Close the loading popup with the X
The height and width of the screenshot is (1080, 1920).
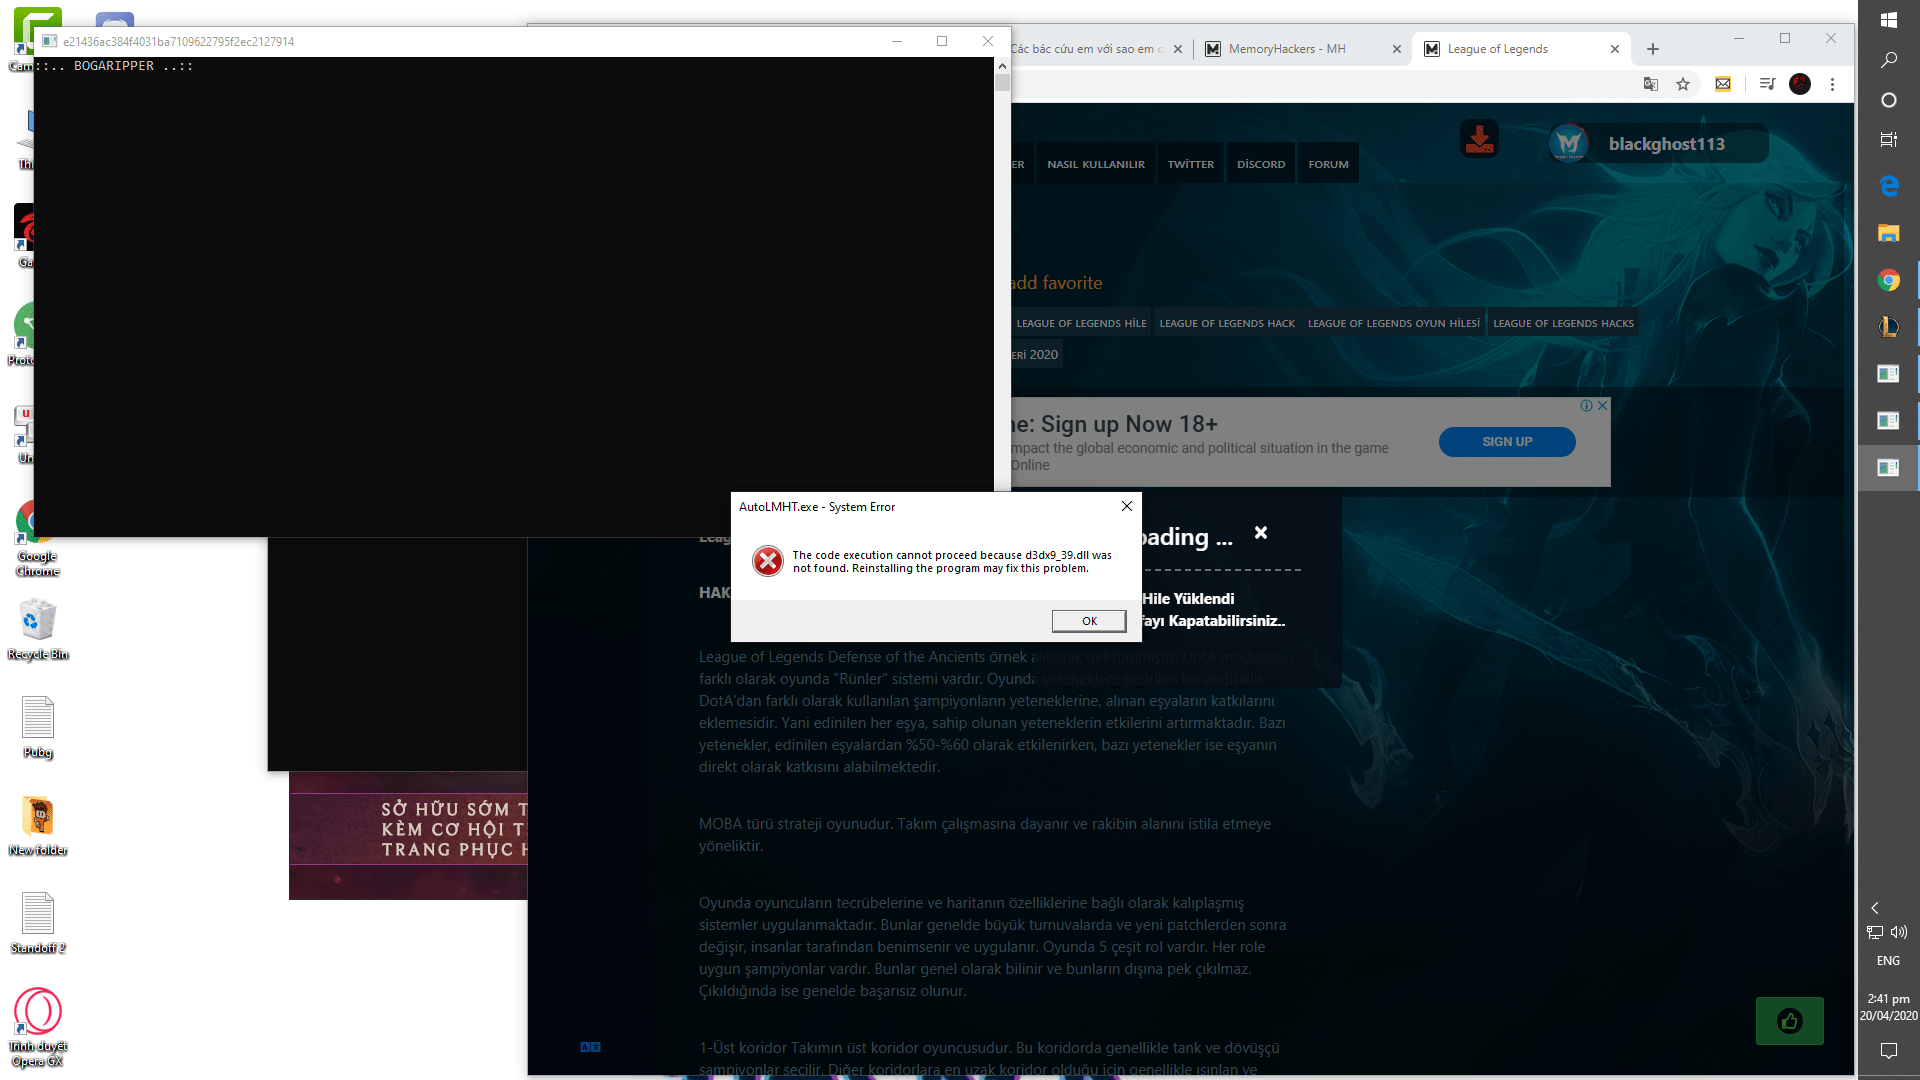coord(1261,533)
